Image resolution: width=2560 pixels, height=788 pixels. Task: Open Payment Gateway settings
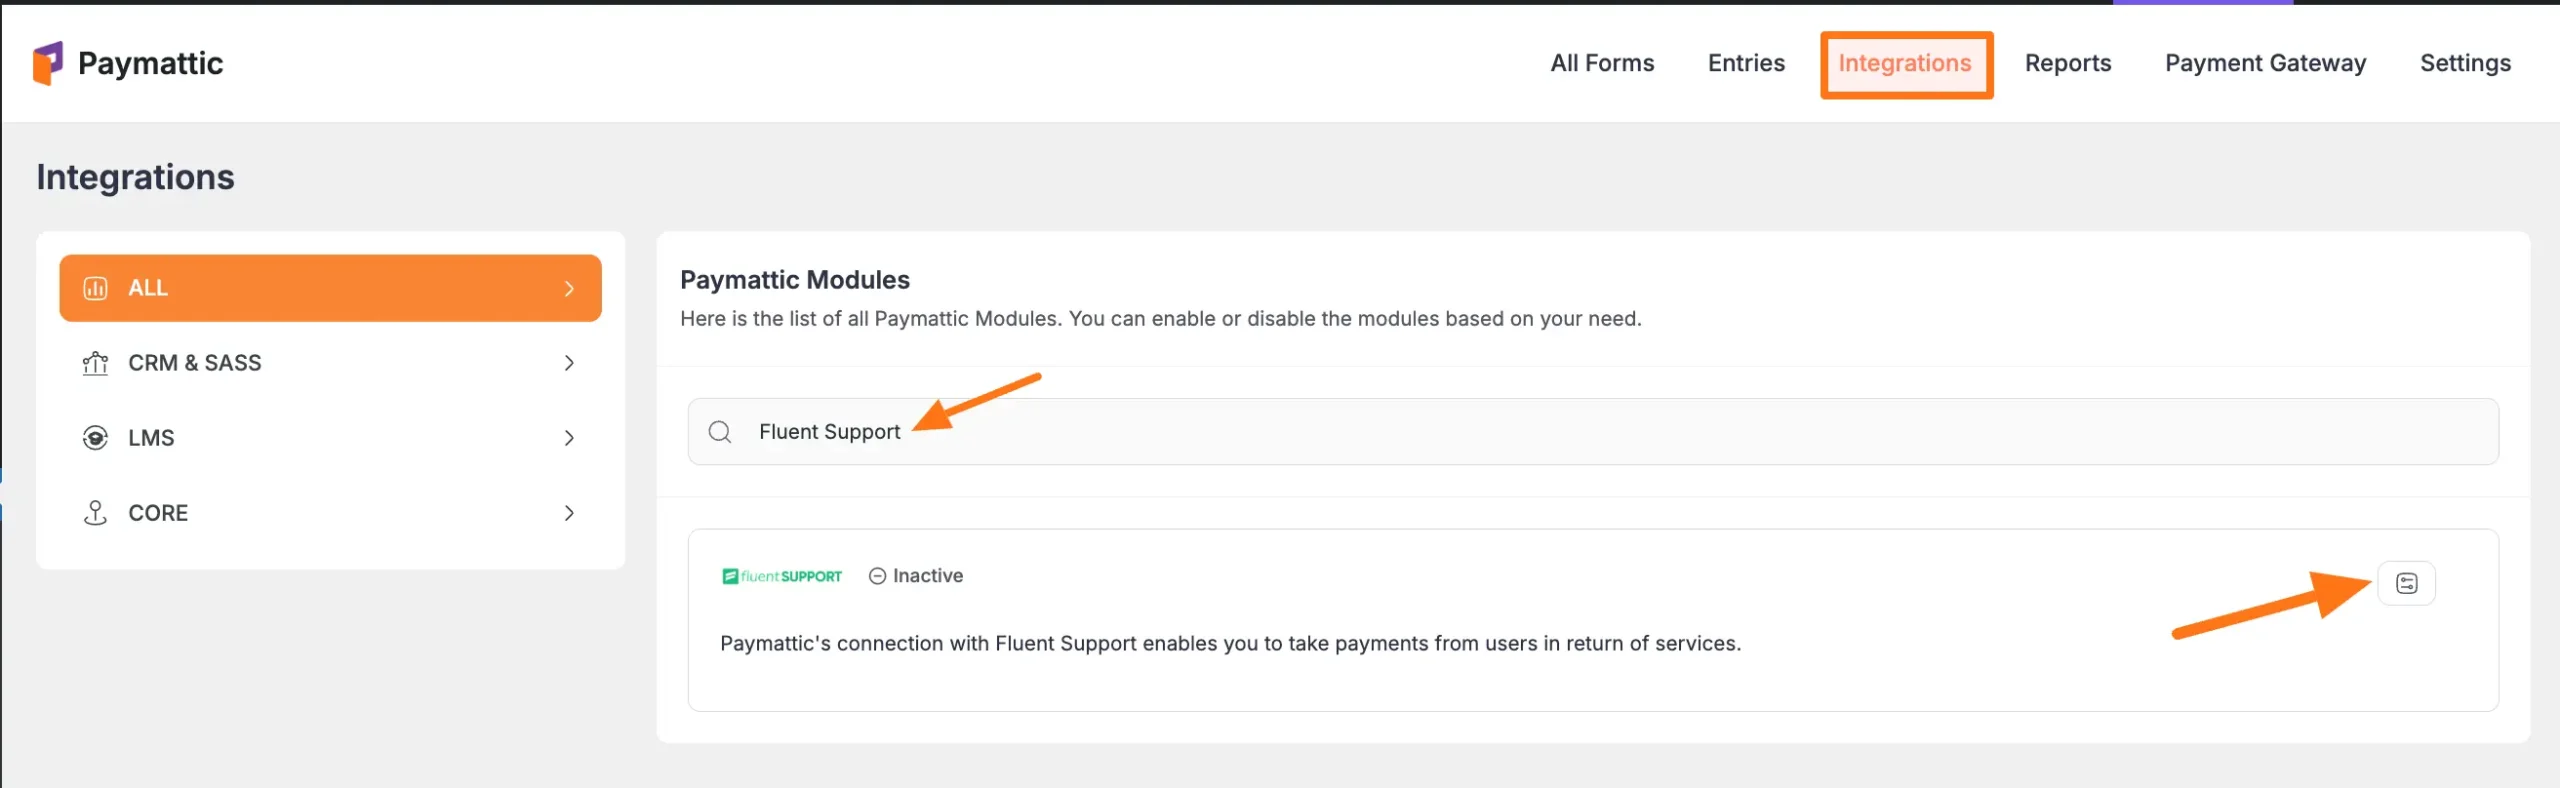coord(2266,63)
